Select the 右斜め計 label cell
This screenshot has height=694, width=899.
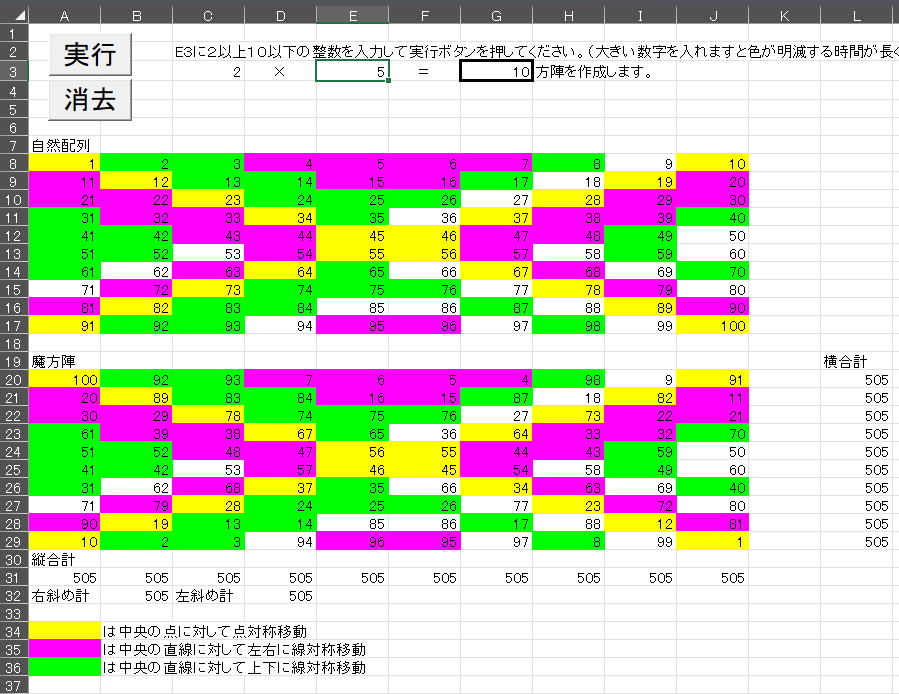click(65, 595)
